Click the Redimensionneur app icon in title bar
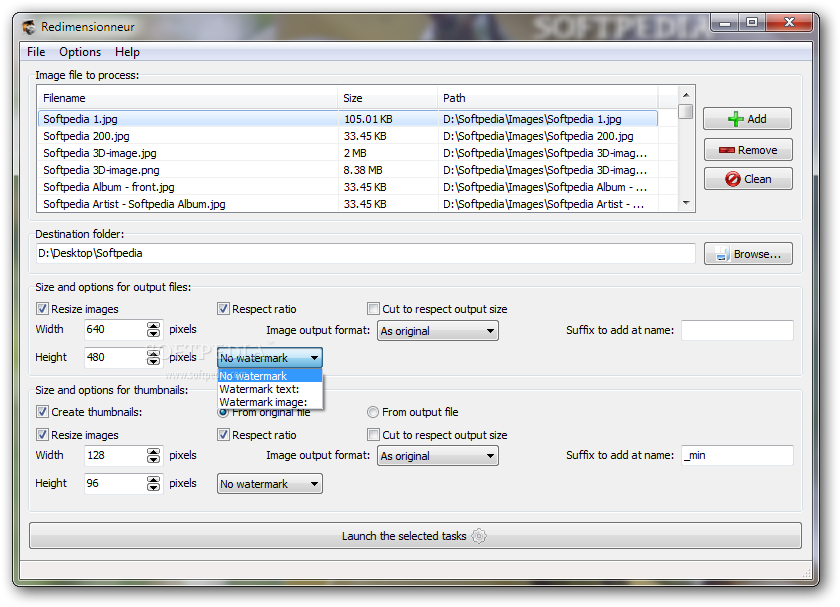Viewport: 840px width, 607px height. point(29,27)
